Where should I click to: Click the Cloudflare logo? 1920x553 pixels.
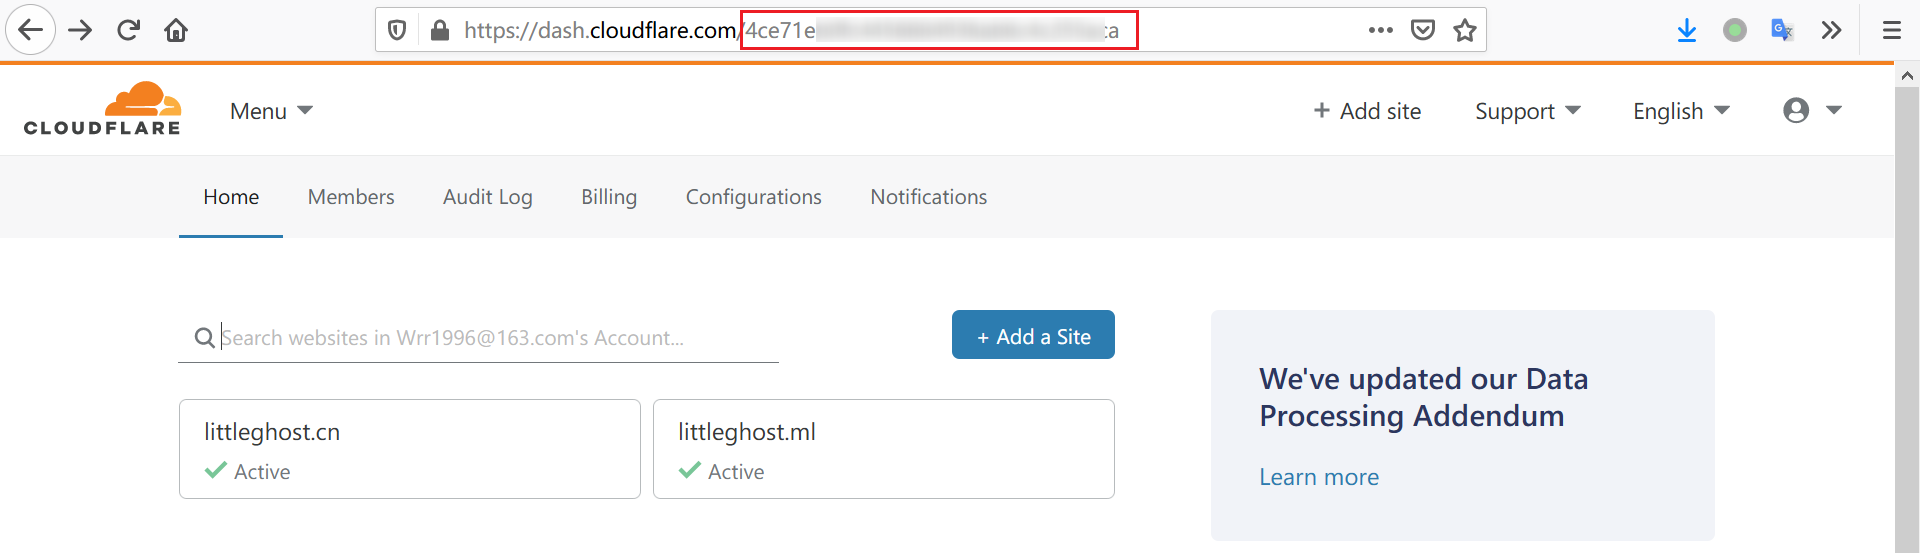tap(103, 109)
